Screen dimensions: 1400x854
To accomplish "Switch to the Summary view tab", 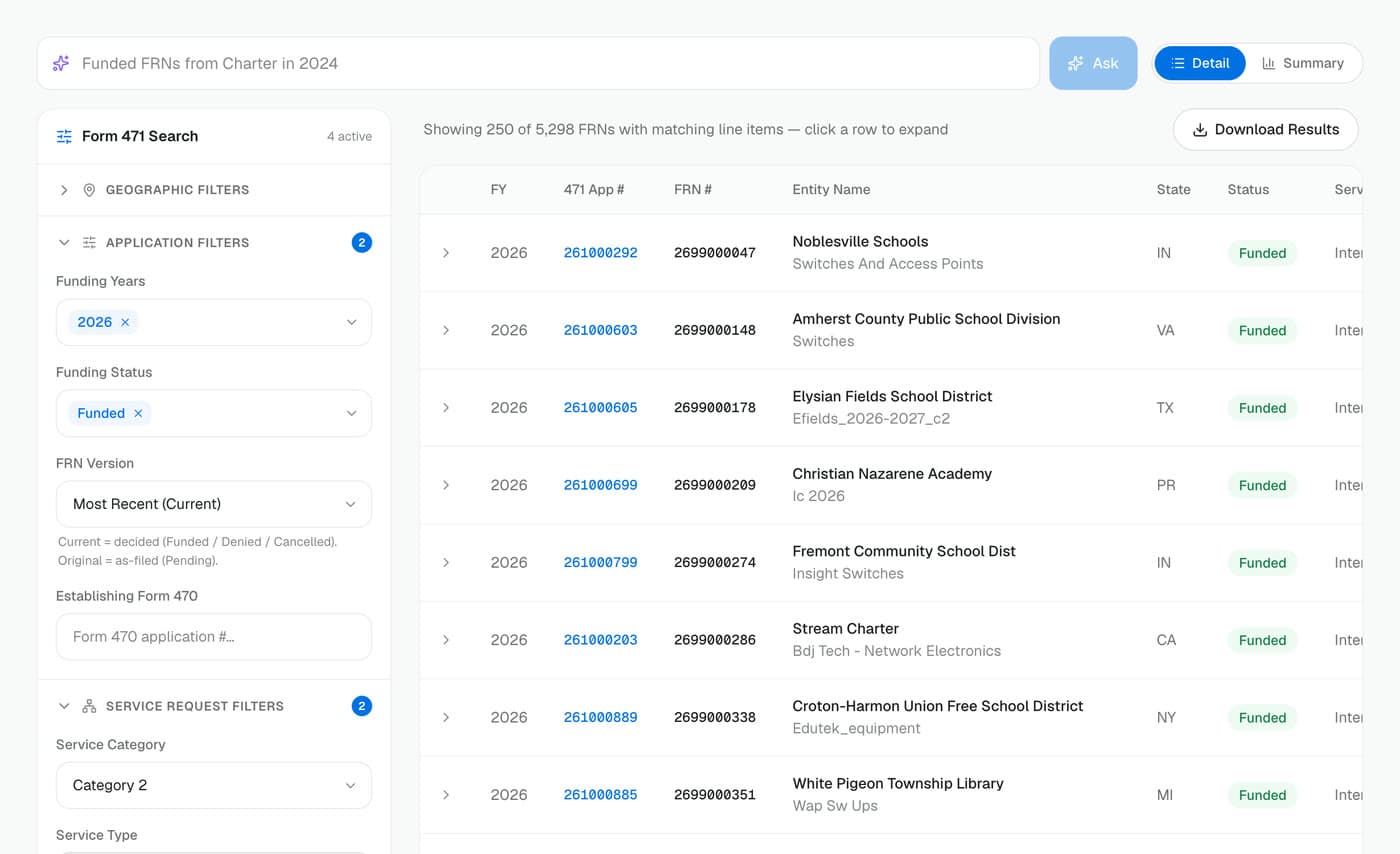I will coord(1303,63).
